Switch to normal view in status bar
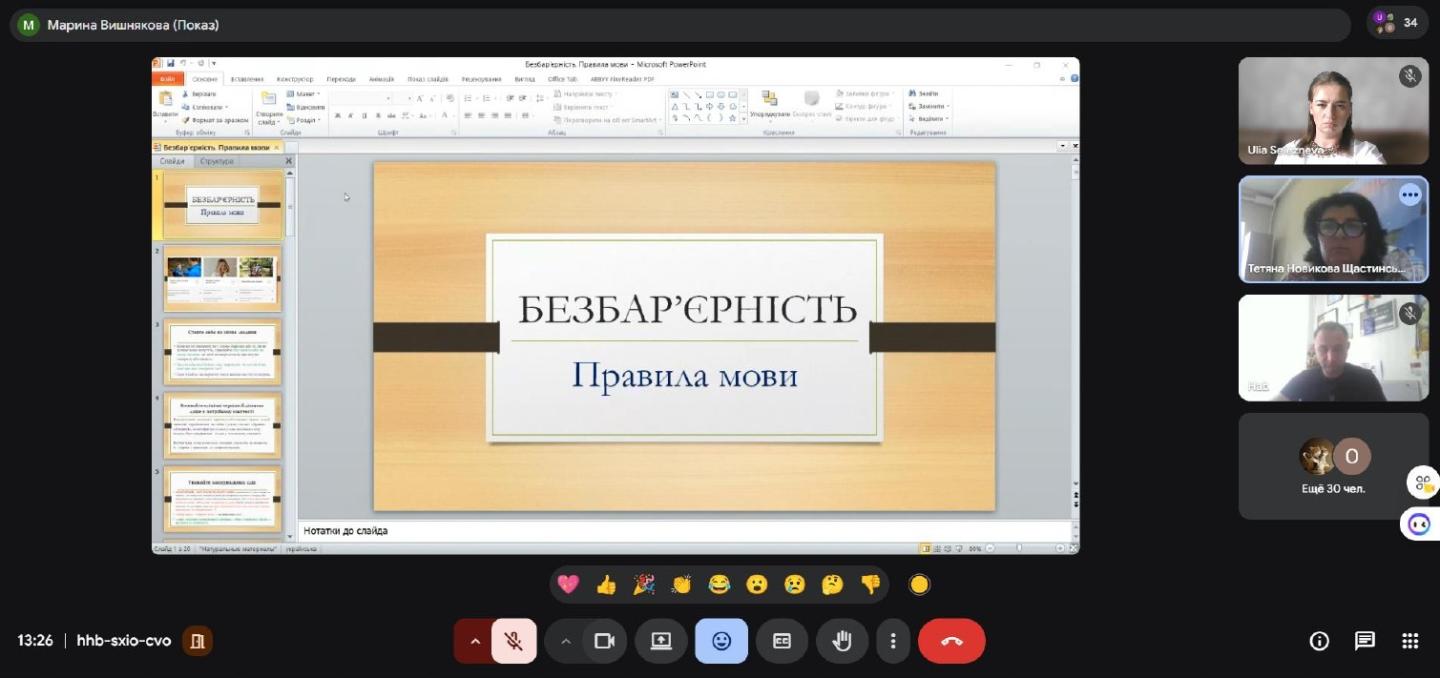The height and width of the screenshot is (678, 1440). point(926,548)
